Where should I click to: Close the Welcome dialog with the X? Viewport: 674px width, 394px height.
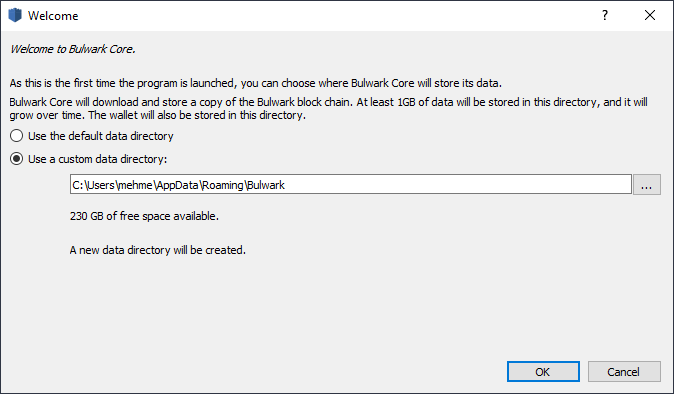click(650, 15)
